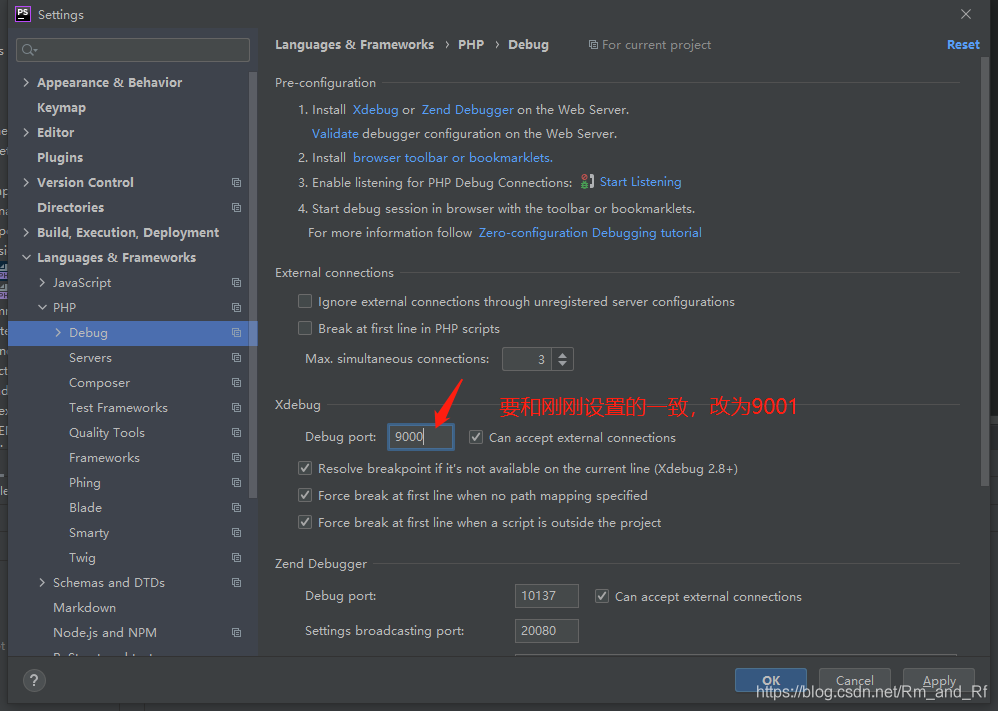Toggle Force break when script outside the project
The image size is (998, 711).
click(x=306, y=523)
